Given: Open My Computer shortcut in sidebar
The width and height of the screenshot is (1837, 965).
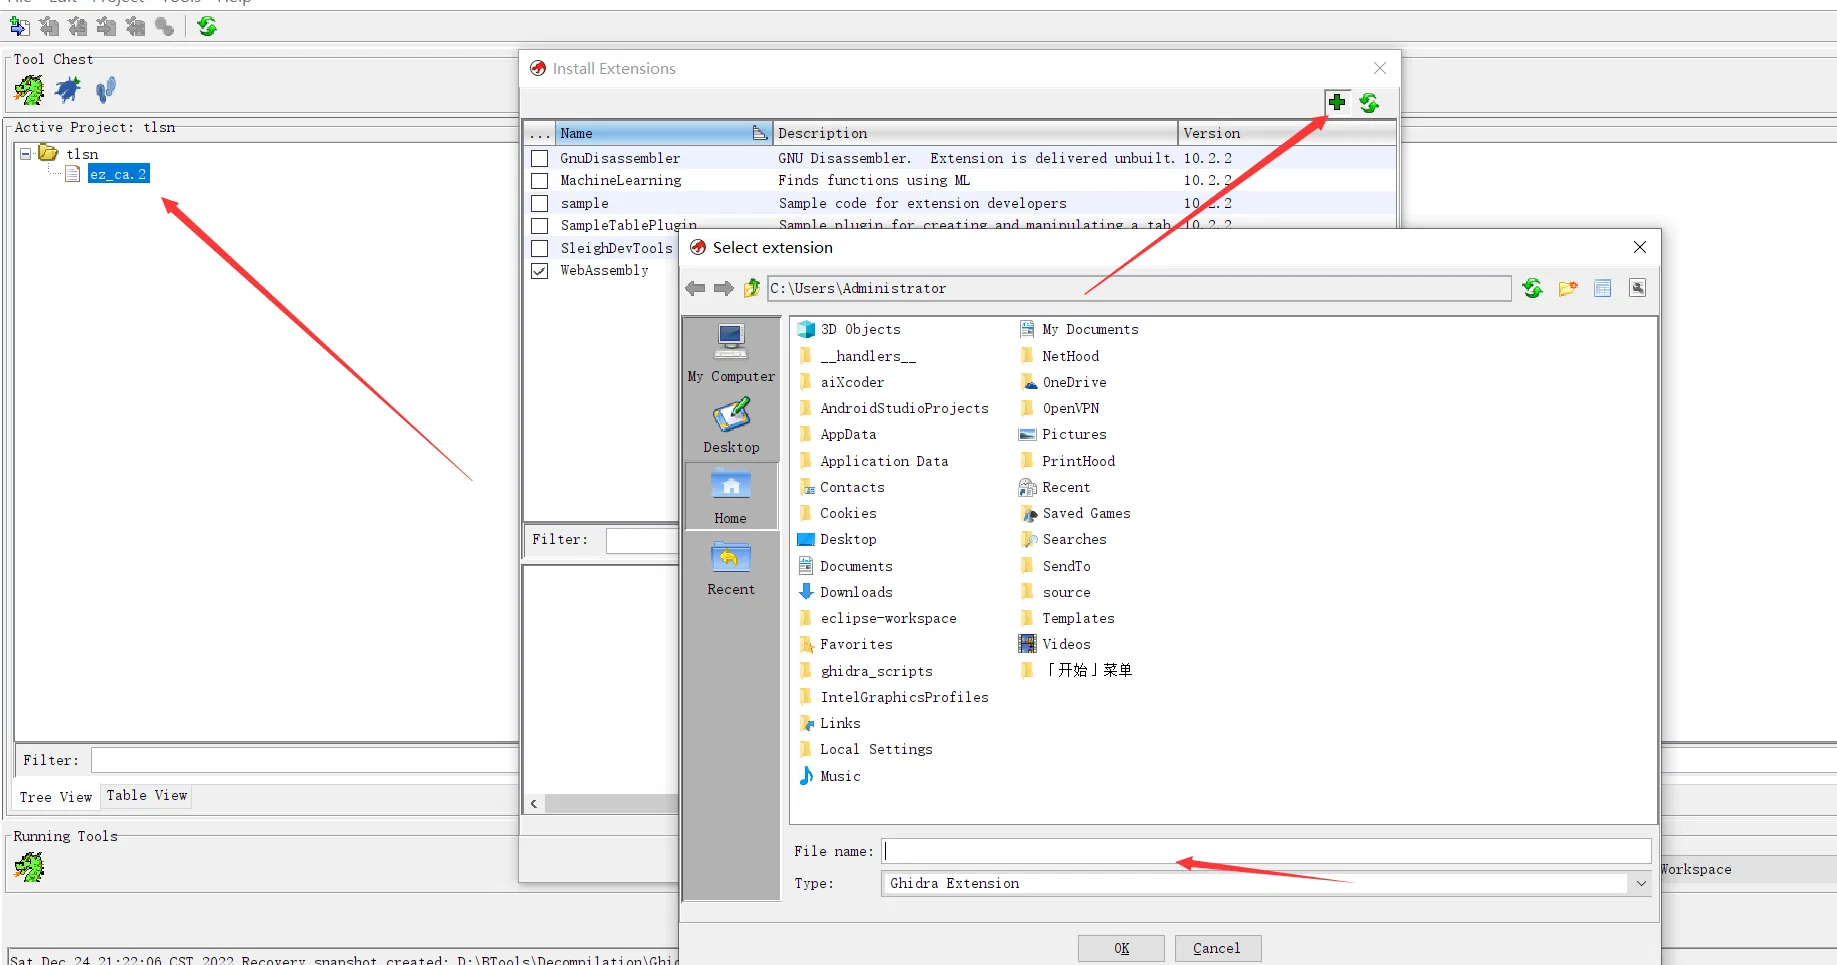Looking at the screenshot, I should [x=731, y=354].
